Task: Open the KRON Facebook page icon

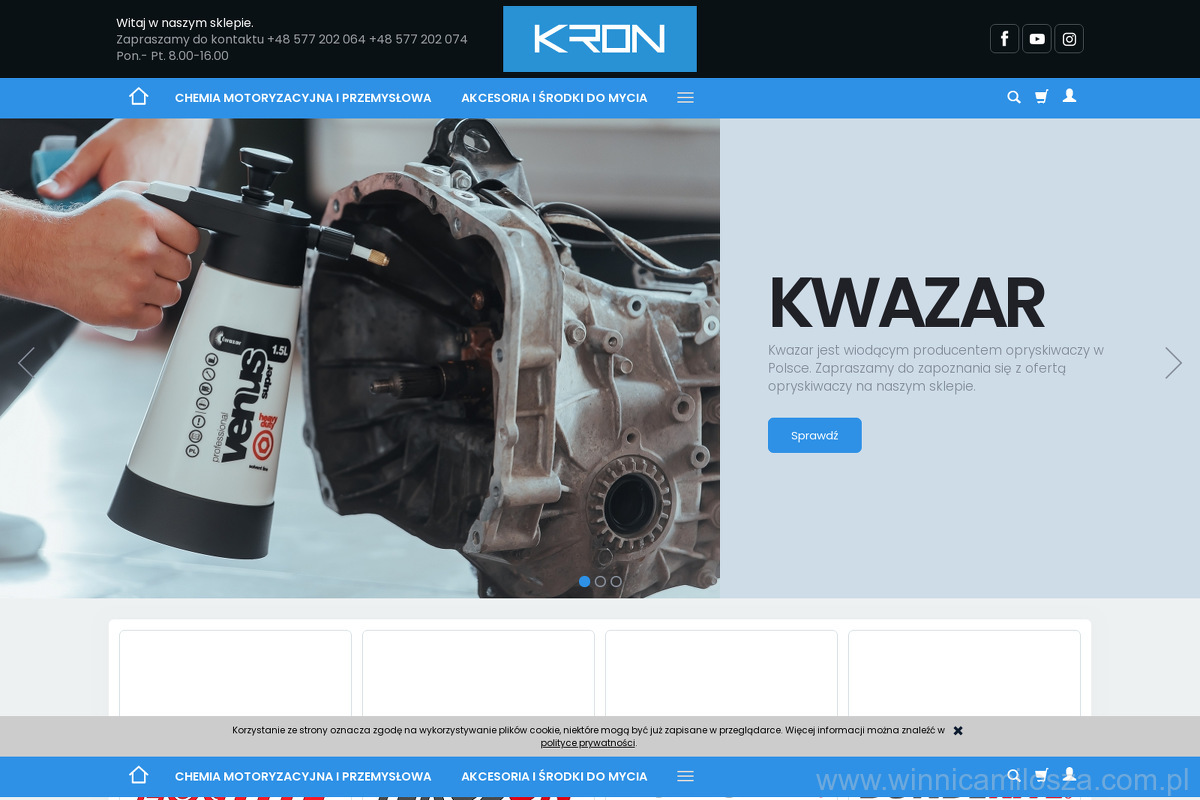Action: pos(1004,39)
